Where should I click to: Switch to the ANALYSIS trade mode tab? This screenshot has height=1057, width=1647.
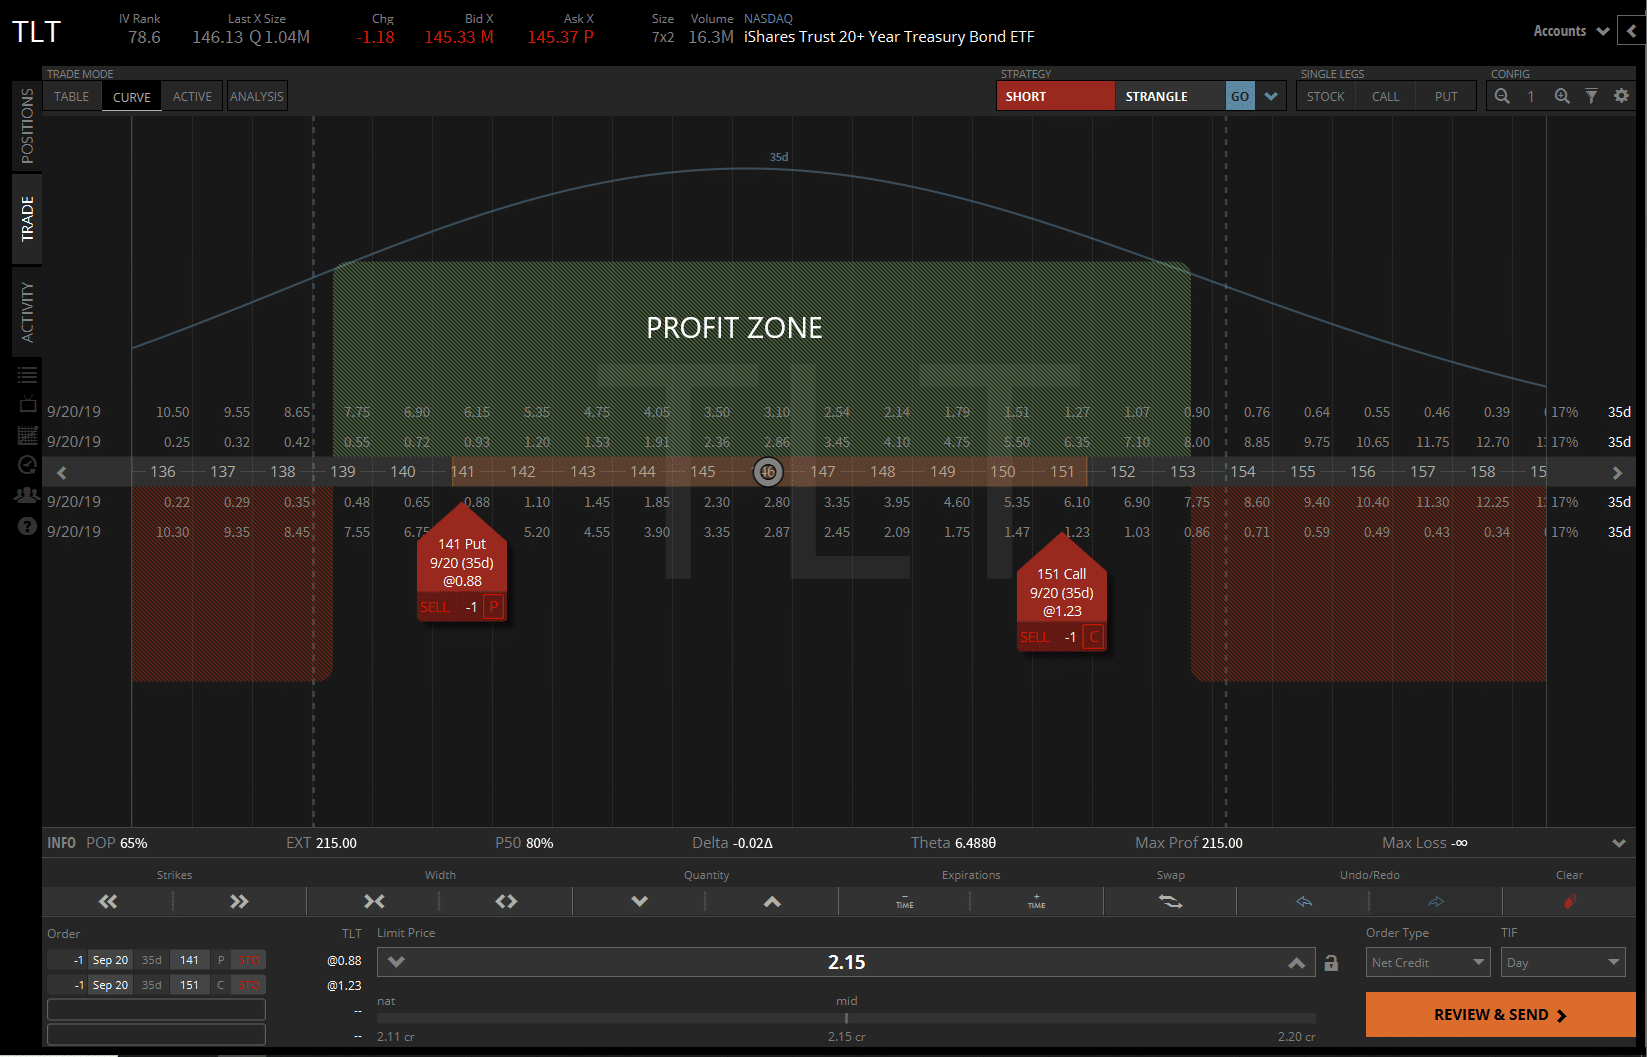(256, 95)
